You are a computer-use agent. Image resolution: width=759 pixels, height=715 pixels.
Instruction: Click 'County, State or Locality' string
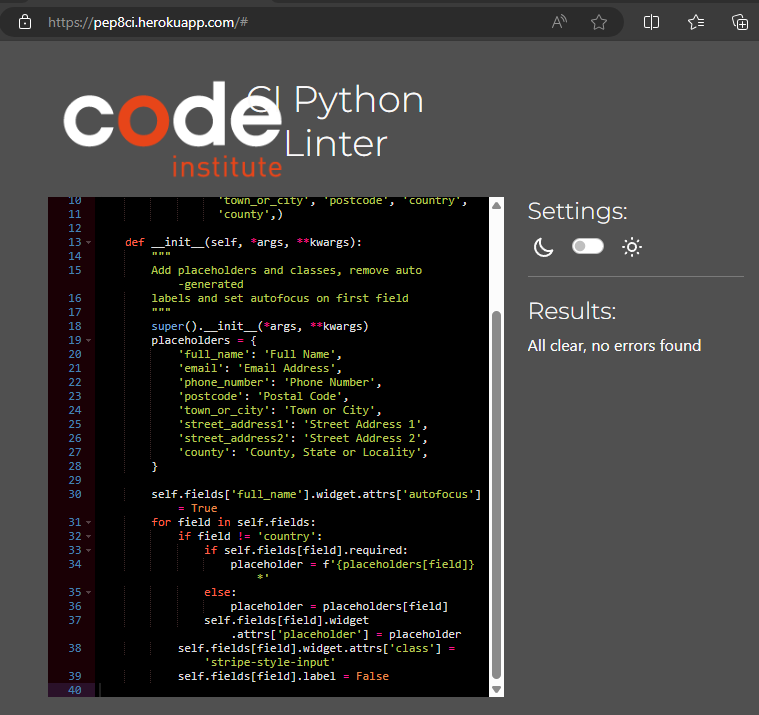click(333, 453)
